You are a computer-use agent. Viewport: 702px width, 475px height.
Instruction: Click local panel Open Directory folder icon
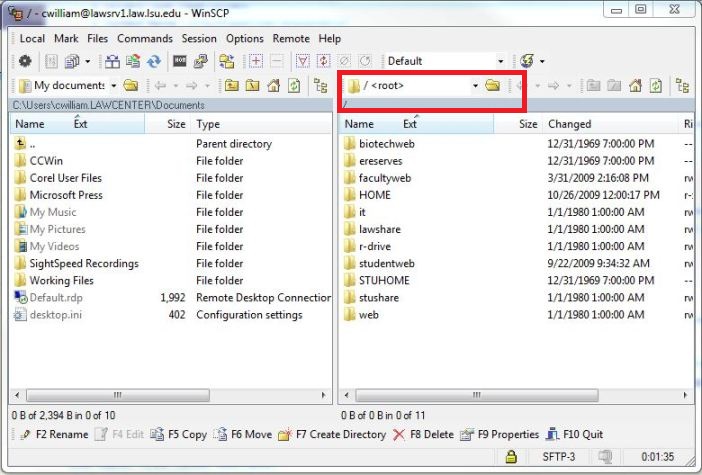tap(131, 85)
